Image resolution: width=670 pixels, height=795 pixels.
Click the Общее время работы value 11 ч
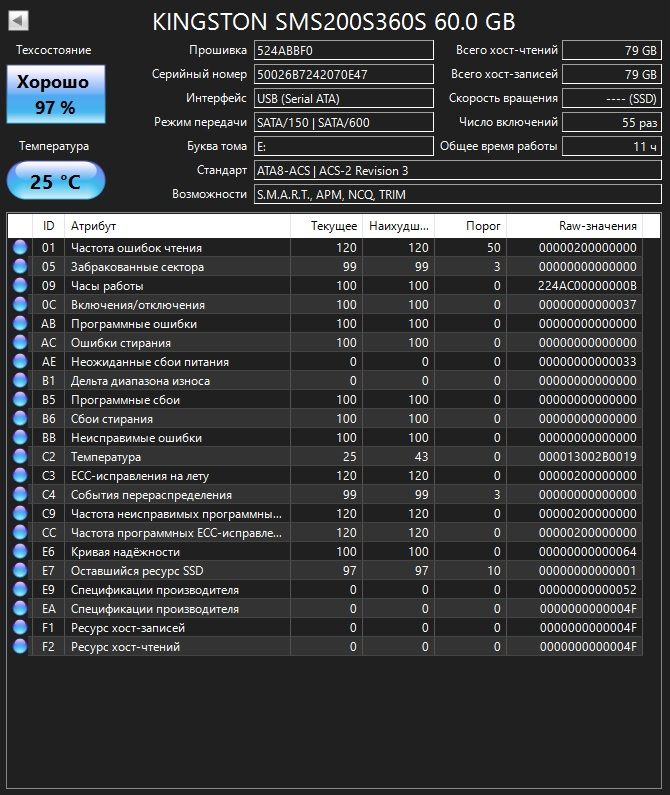point(612,147)
